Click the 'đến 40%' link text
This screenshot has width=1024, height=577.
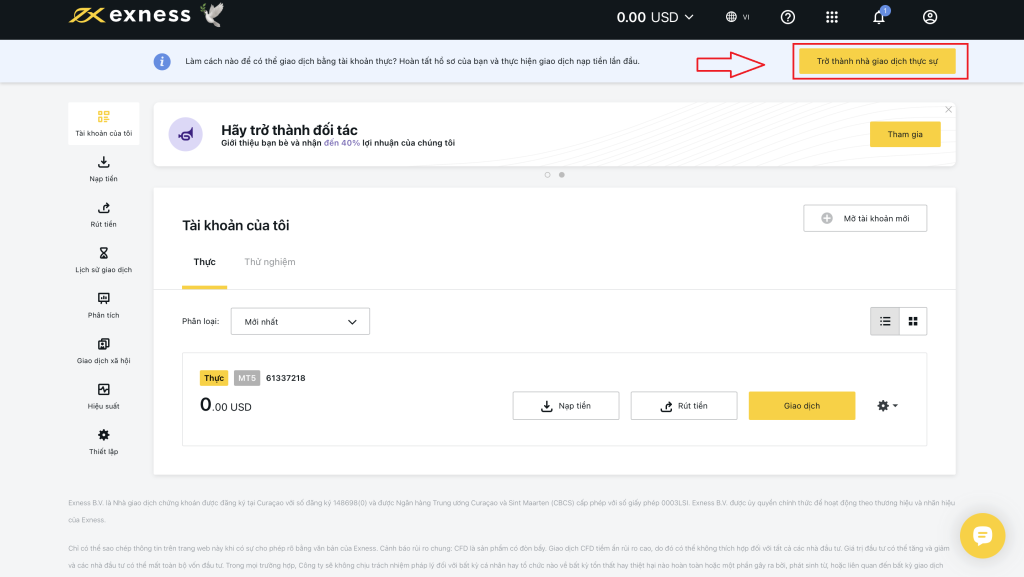click(342, 143)
